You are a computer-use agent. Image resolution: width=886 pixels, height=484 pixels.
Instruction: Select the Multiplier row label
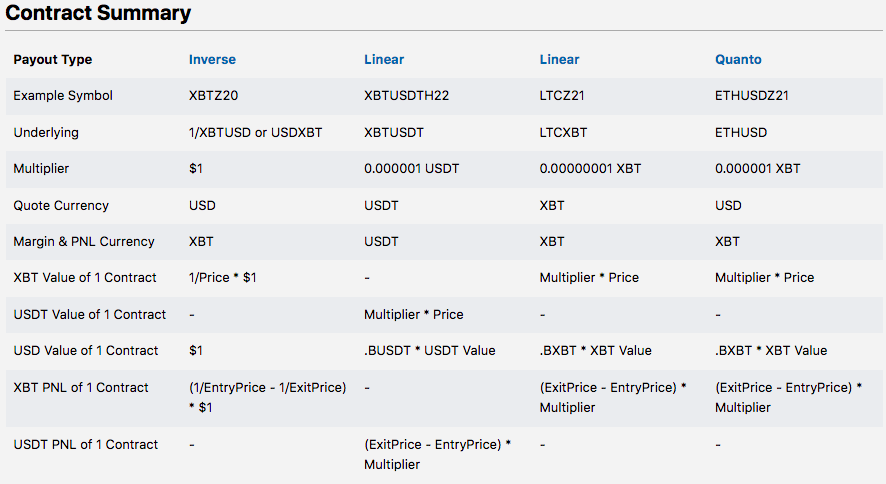[41, 168]
